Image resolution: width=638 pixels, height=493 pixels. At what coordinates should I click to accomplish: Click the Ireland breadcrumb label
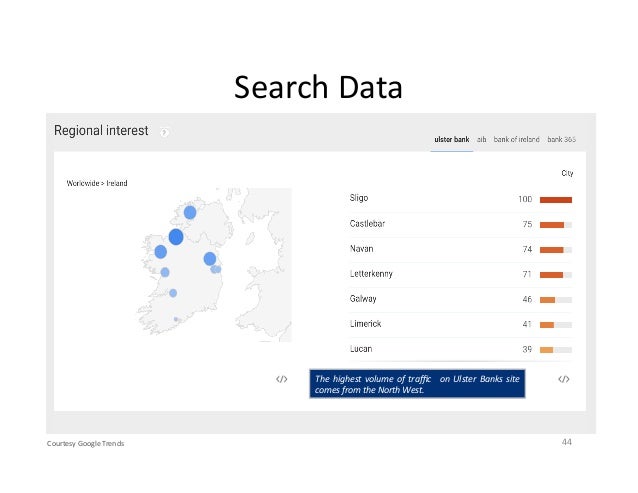point(117,183)
